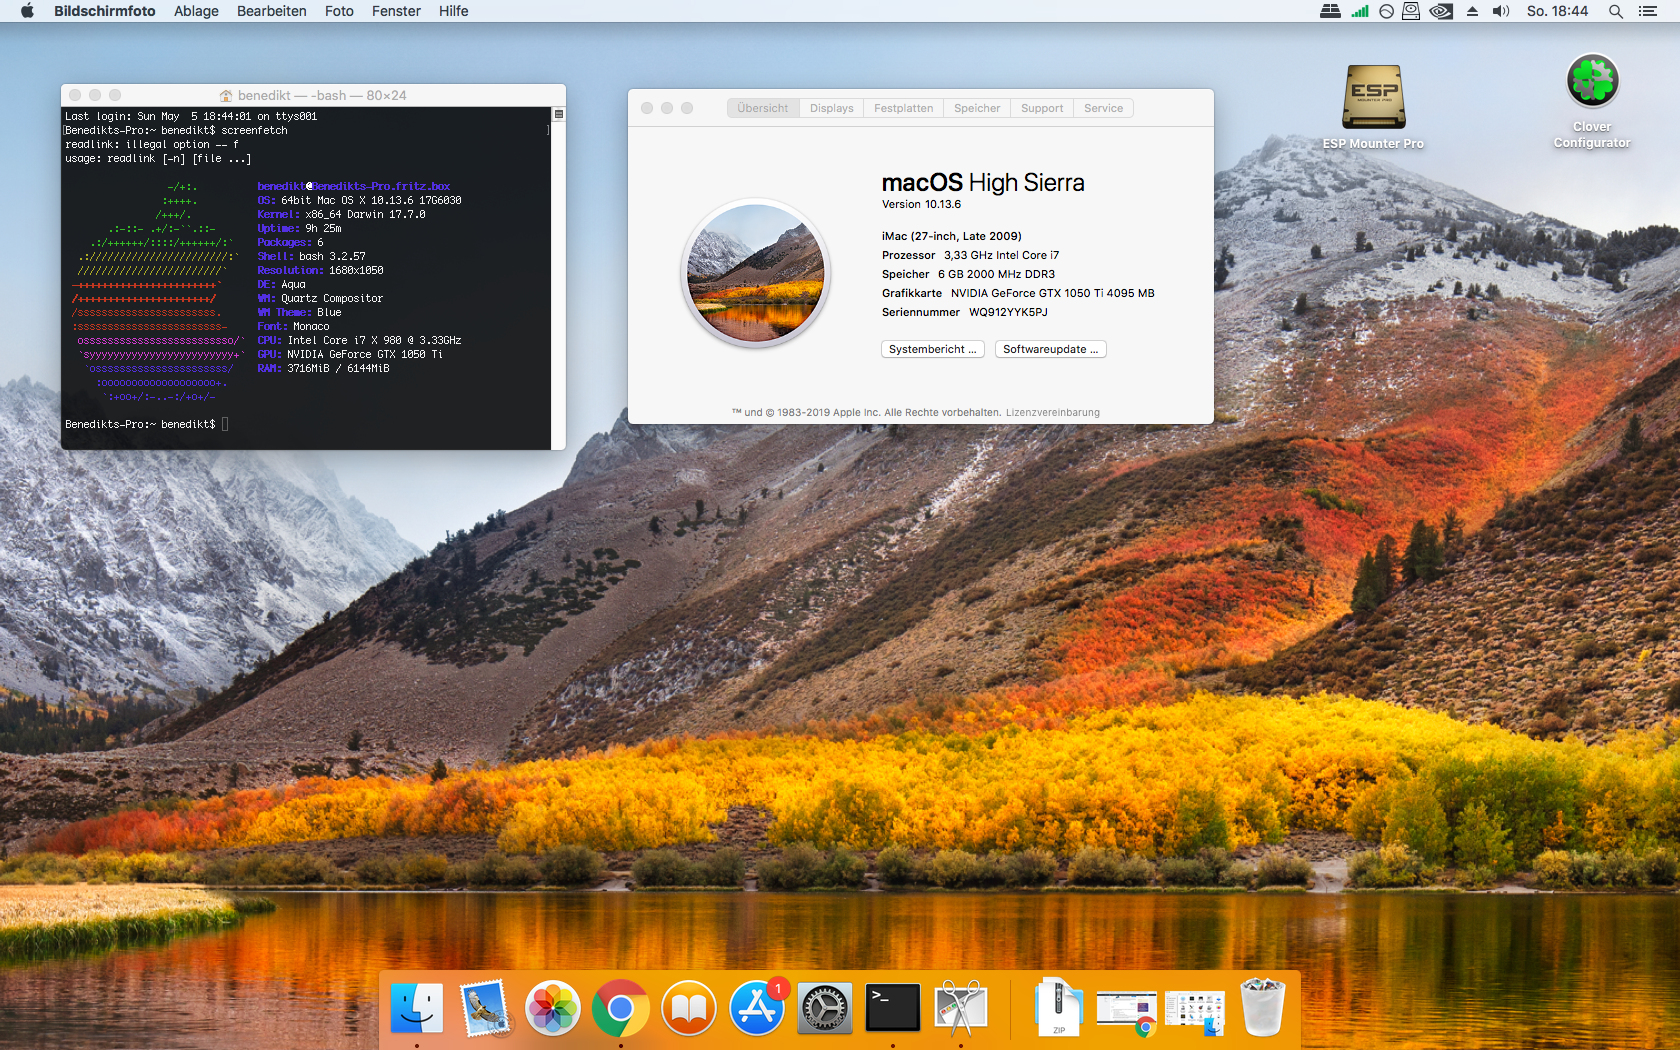Click the Systembericht button
The height and width of the screenshot is (1050, 1680).
[932, 349]
